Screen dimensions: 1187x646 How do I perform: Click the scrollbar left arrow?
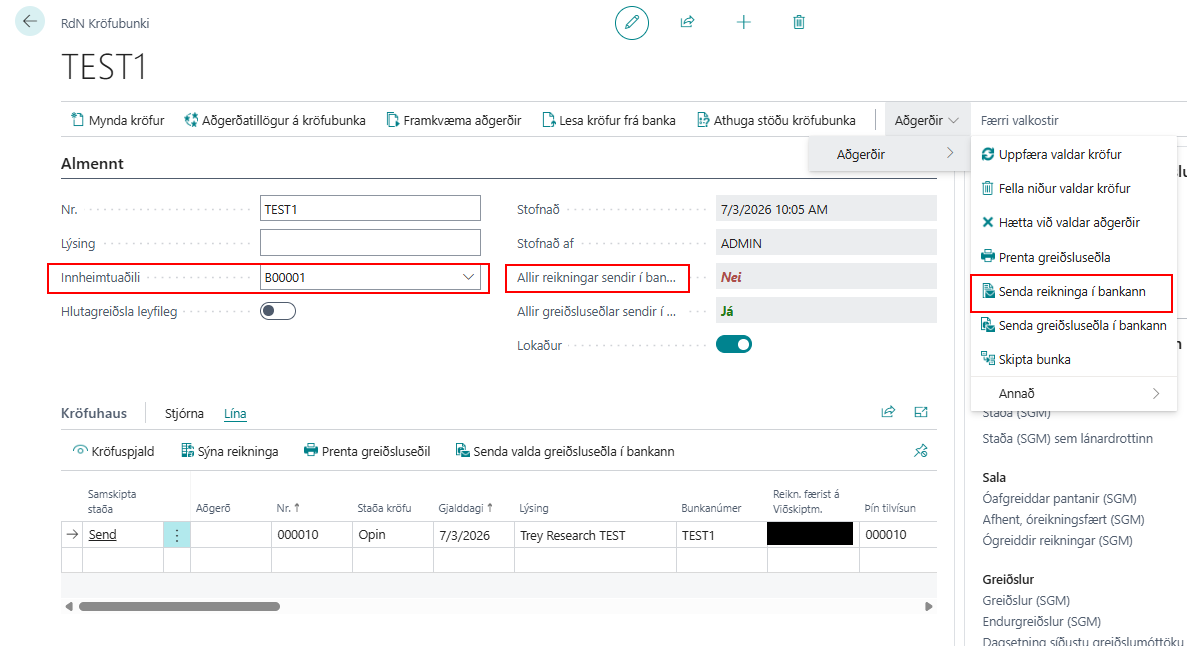pos(69,607)
